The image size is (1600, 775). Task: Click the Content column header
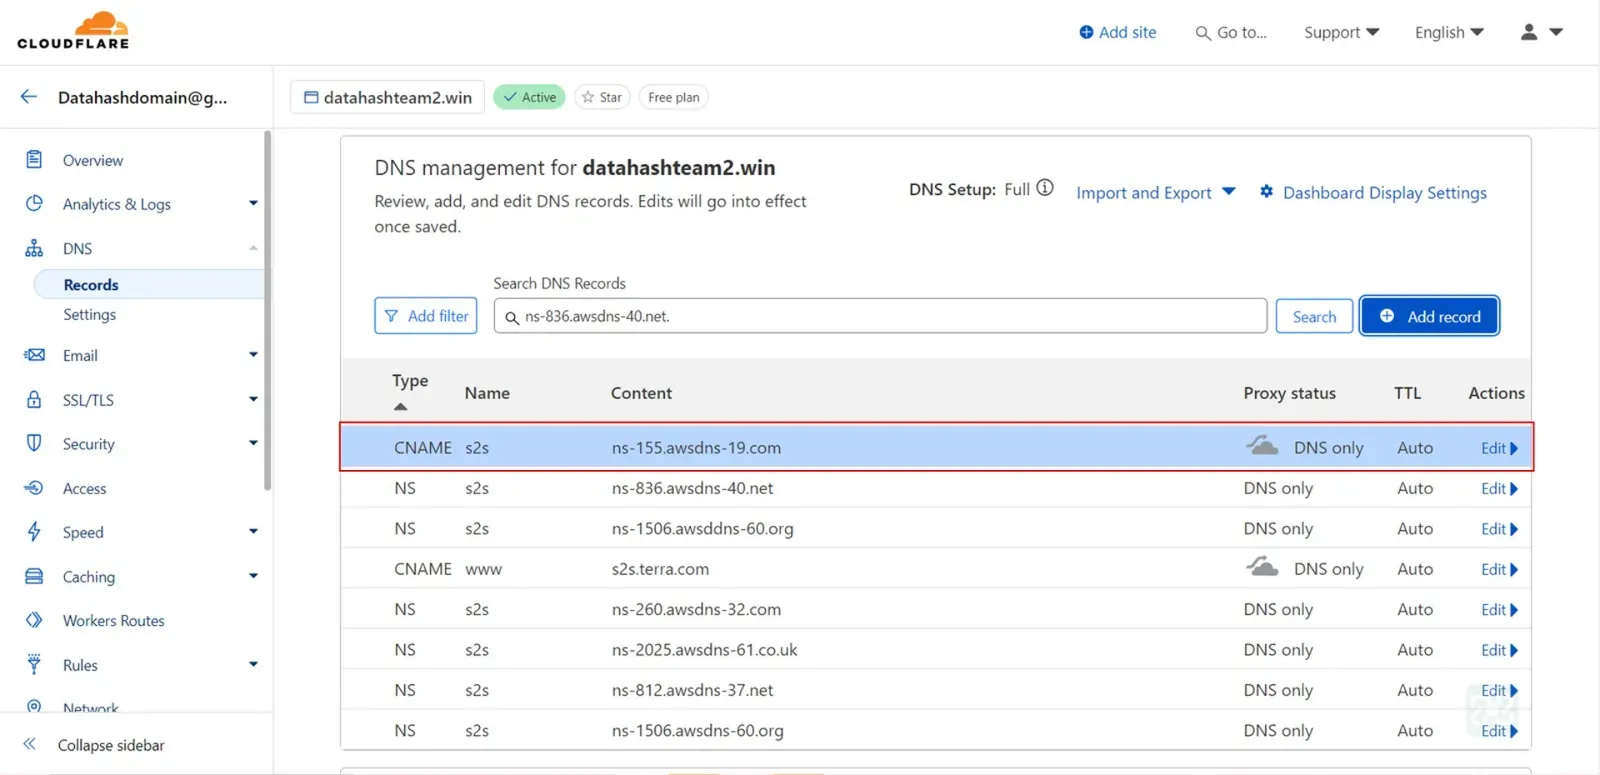click(x=641, y=393)
